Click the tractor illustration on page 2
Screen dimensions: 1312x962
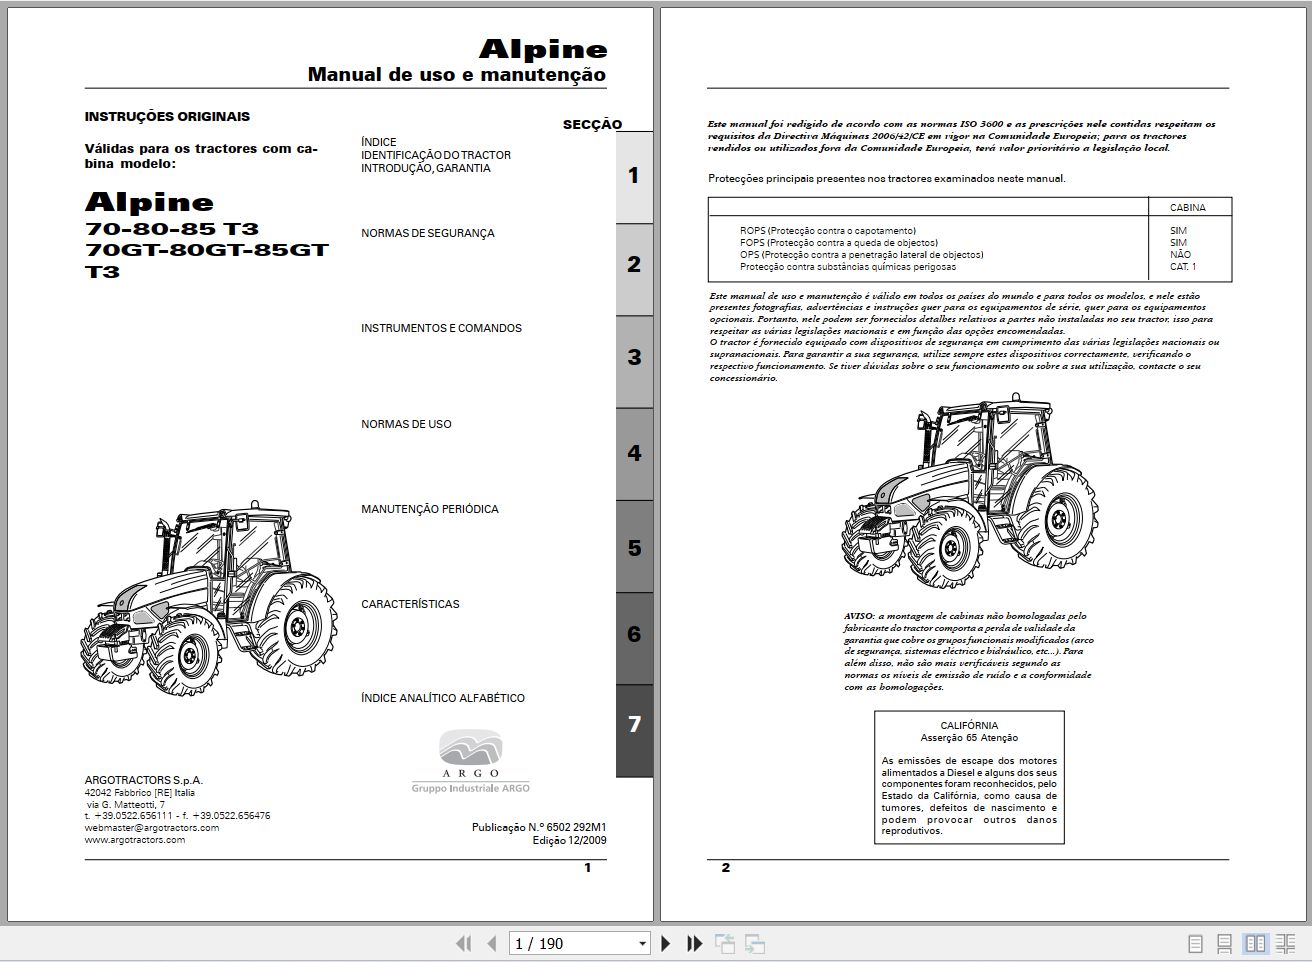click(x=970, y=490)
